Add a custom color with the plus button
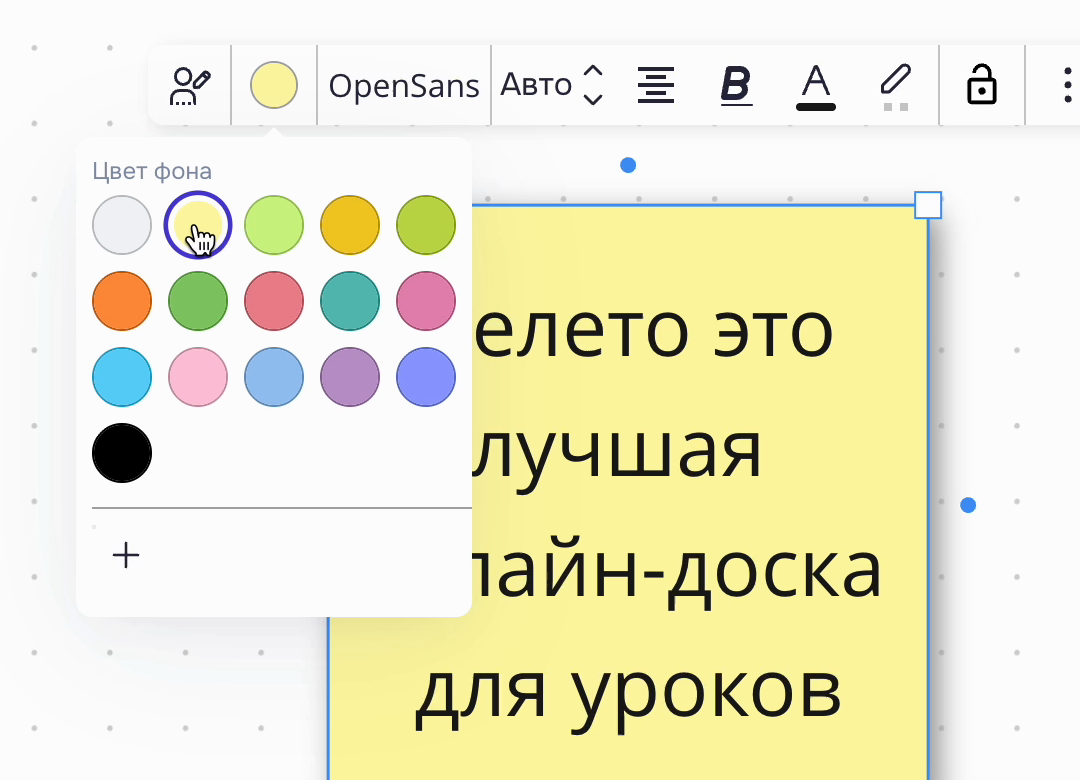The image size is (1080, 780). click(126, 555)
